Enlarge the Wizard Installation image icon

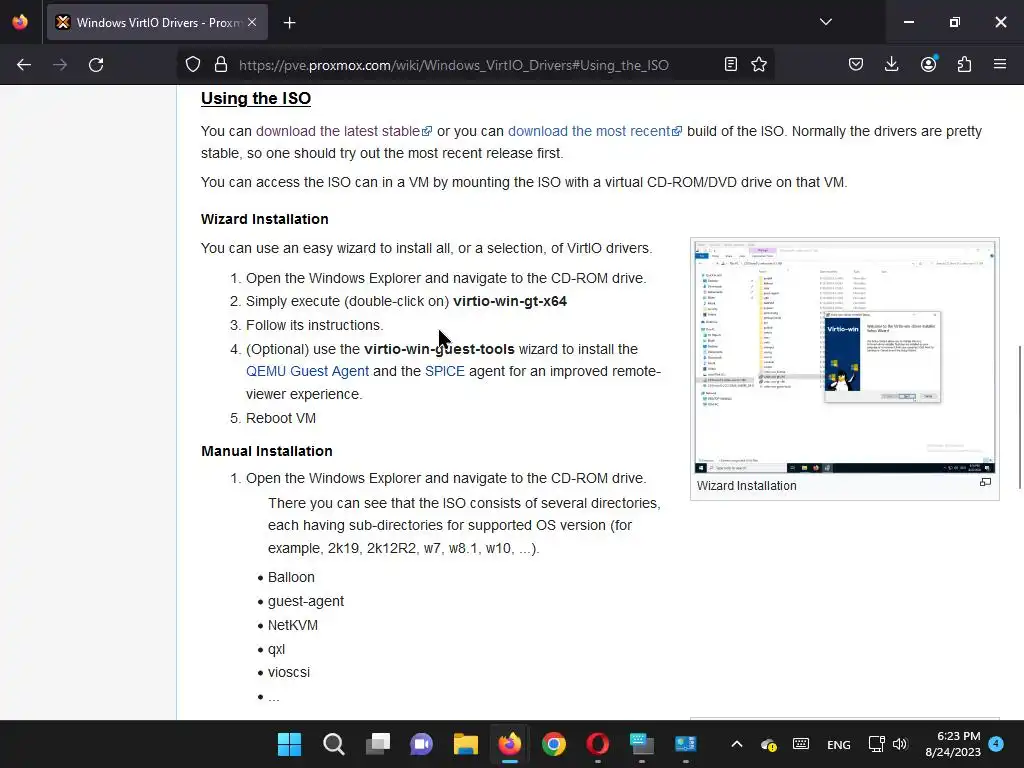(985, 483)
